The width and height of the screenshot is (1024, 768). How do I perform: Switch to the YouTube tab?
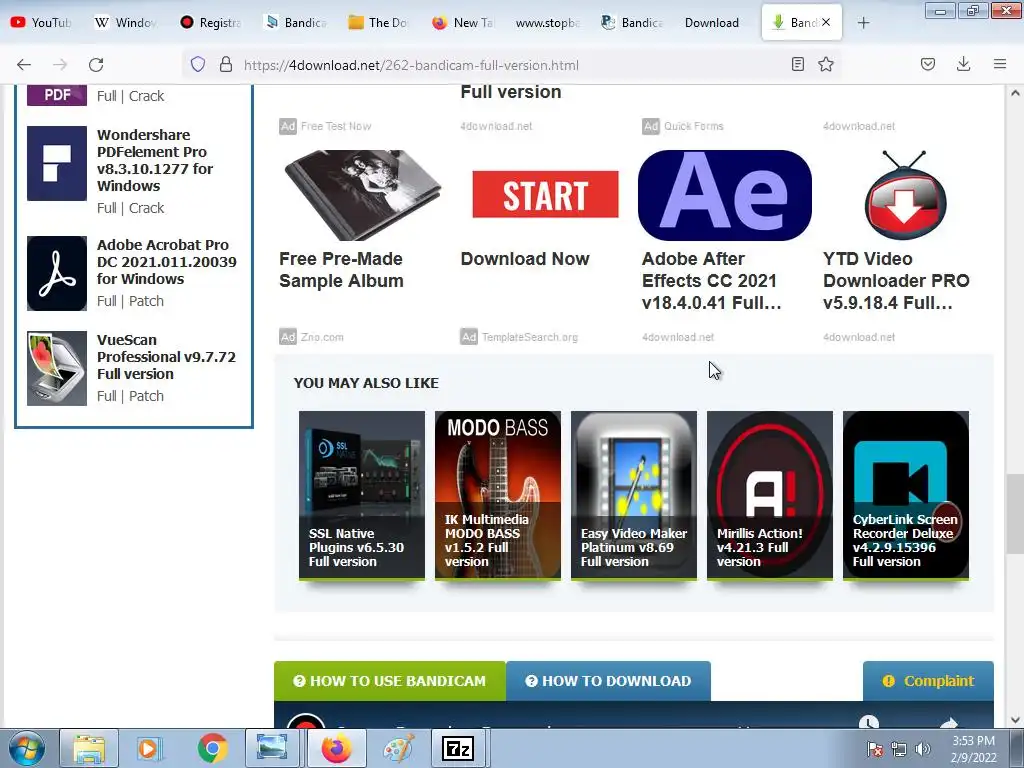[x=42, y=22]
